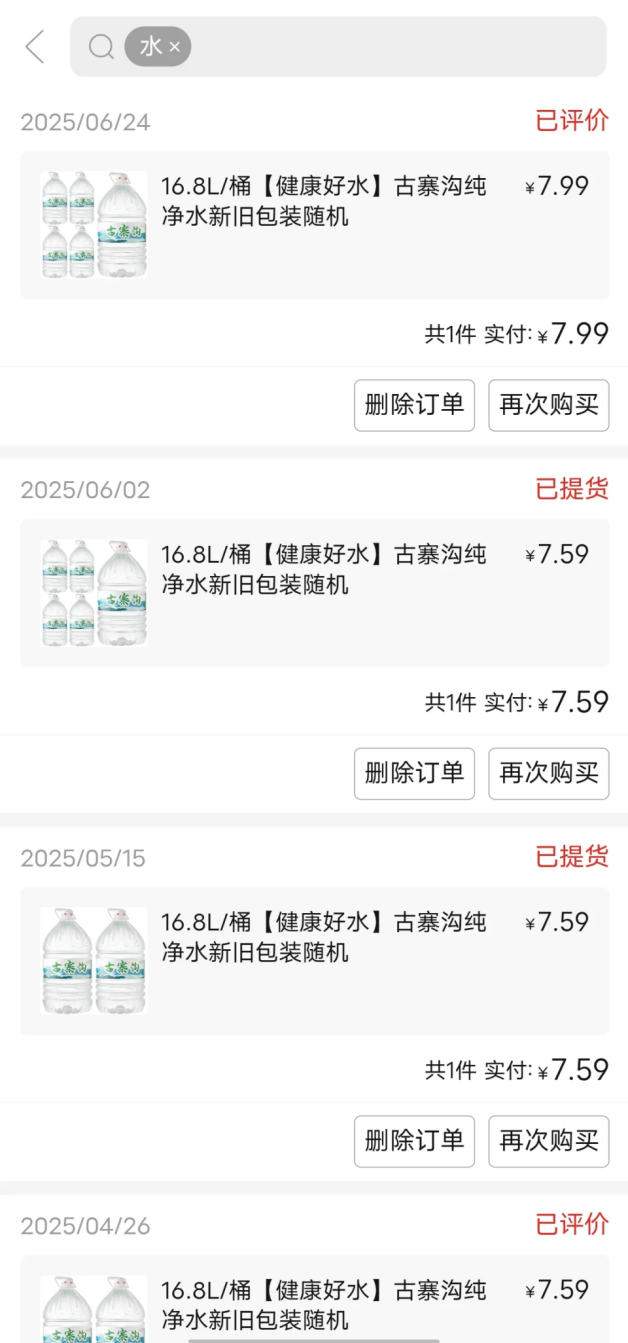
Task: Repurchase the 2025/06/02 order
Action: [x=548, y=773]
